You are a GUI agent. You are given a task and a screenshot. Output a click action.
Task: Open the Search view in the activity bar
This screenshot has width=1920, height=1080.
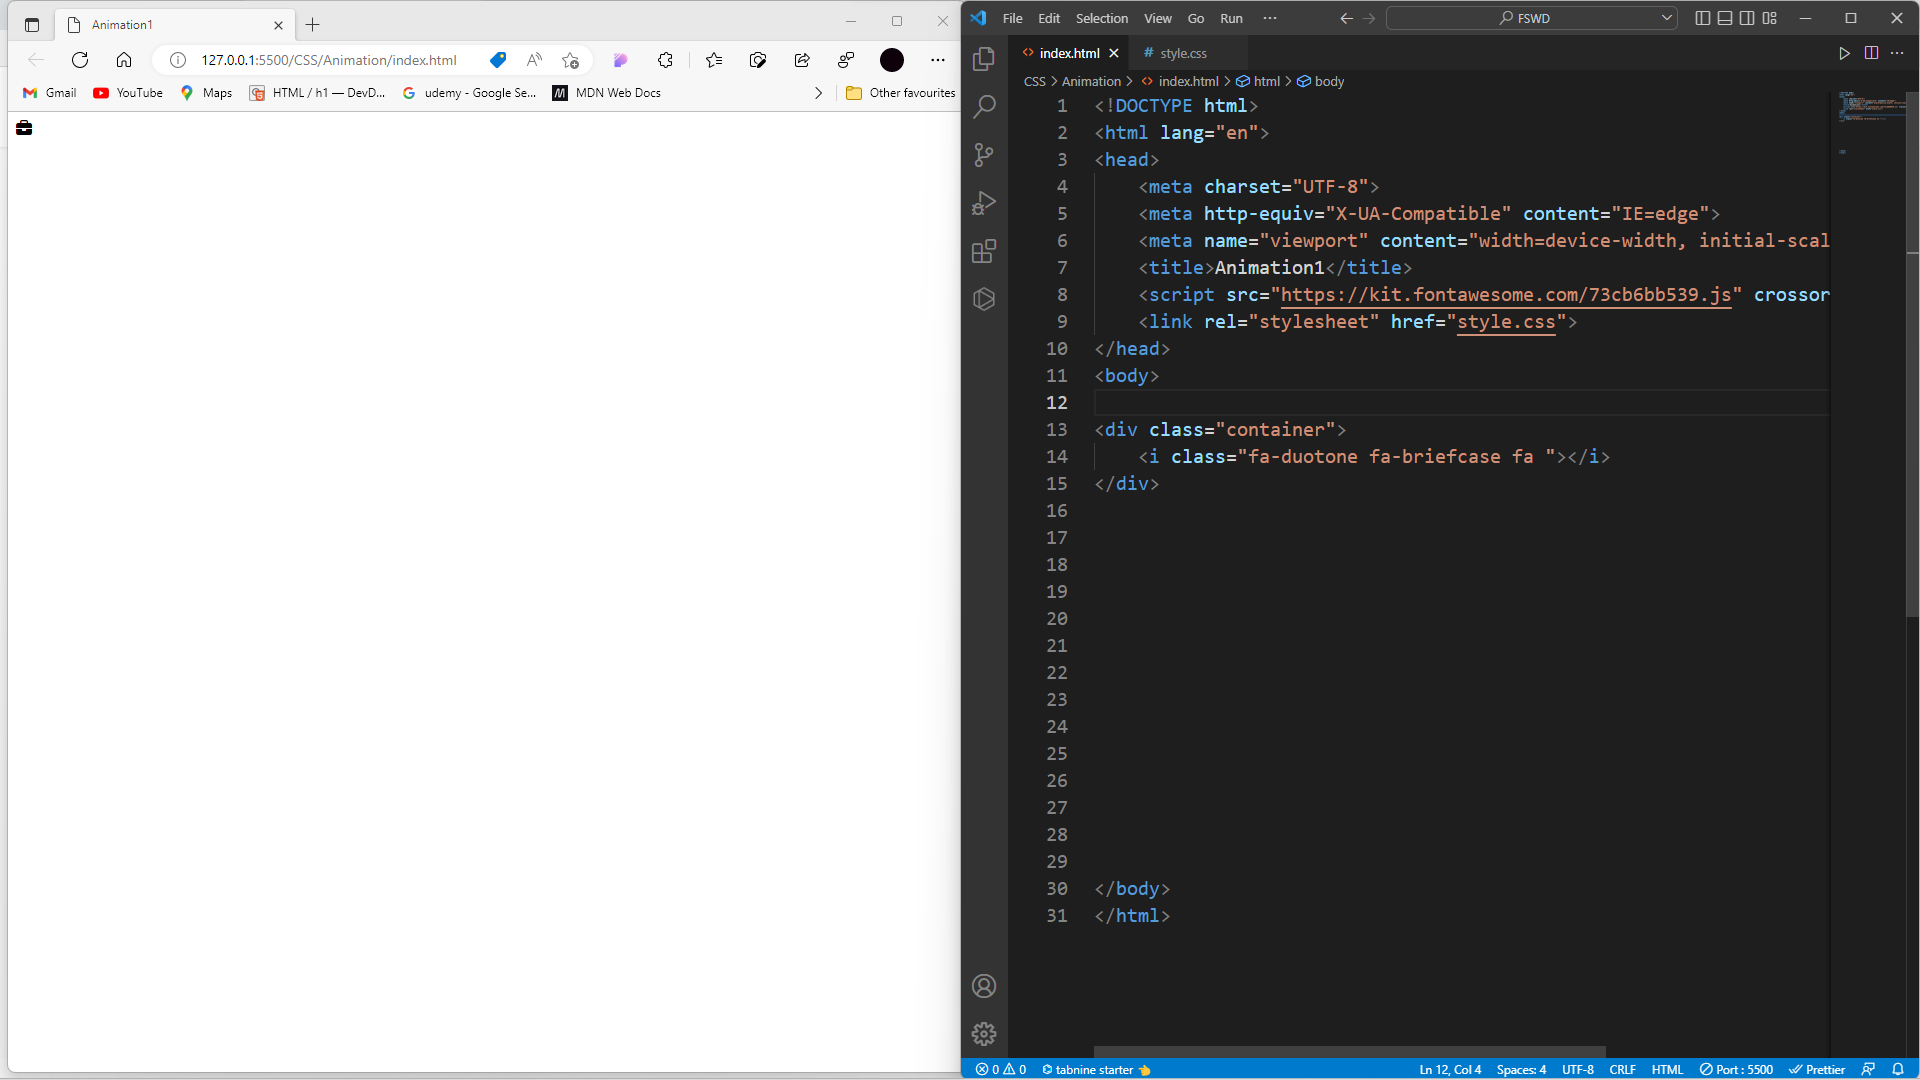coord(984,106)
